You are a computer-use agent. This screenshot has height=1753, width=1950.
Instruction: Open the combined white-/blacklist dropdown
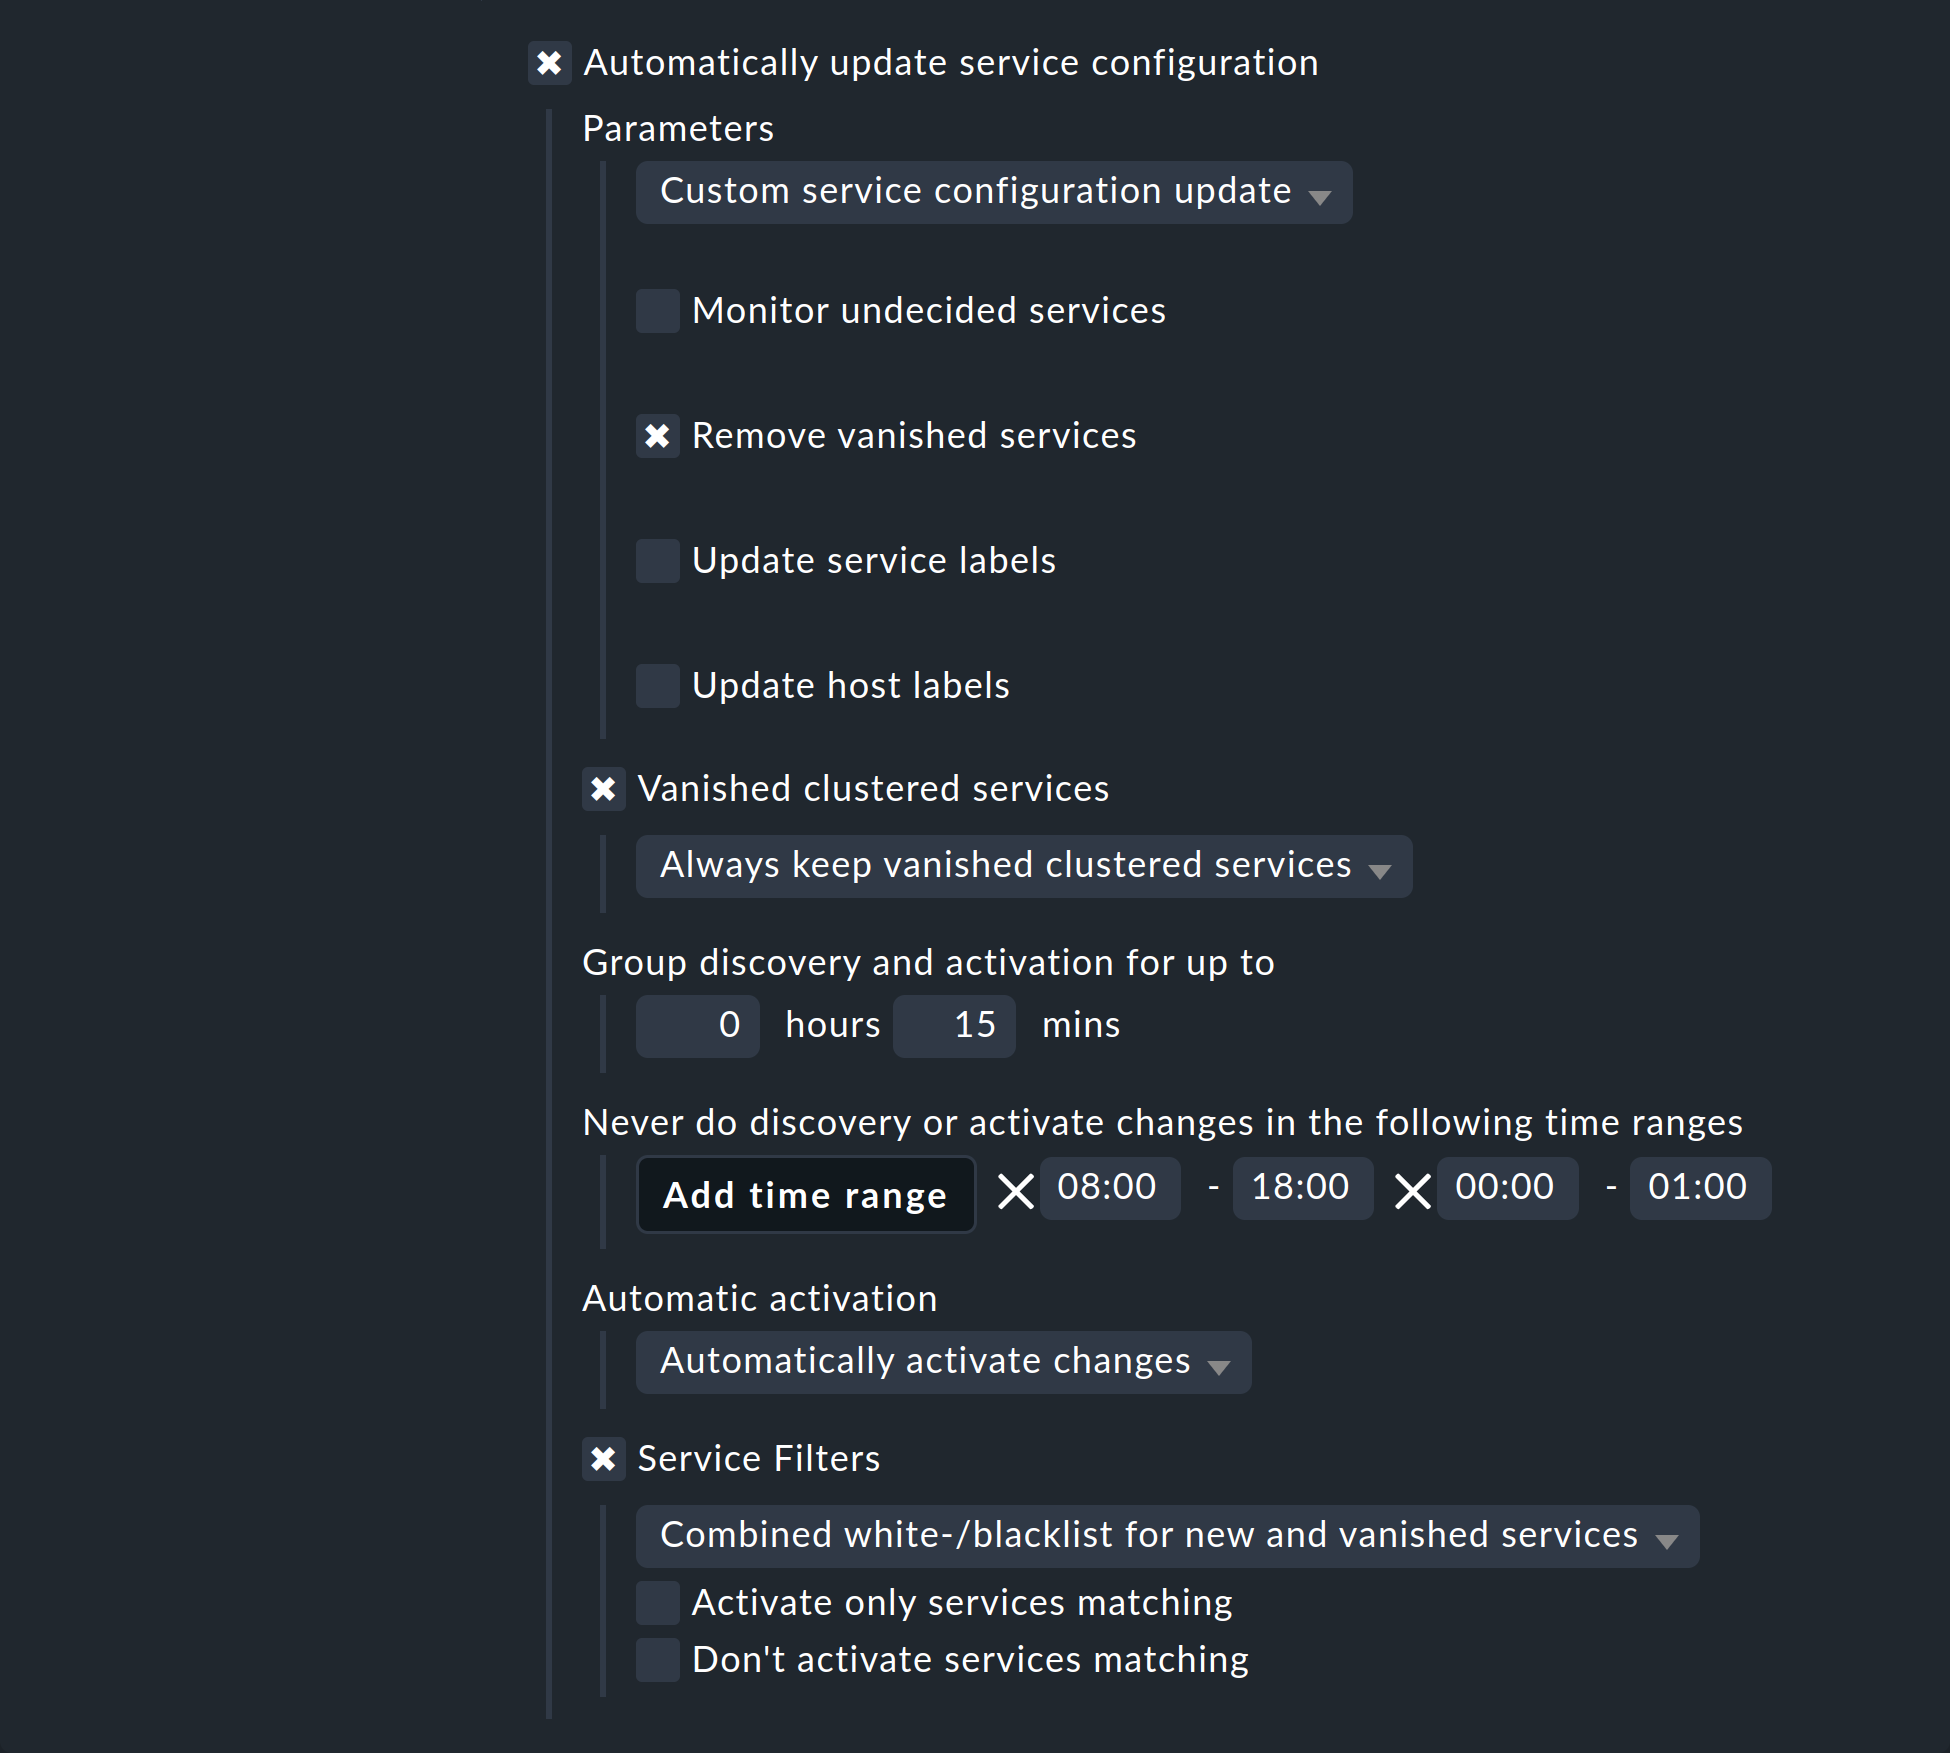[x=1166, y=1535]
